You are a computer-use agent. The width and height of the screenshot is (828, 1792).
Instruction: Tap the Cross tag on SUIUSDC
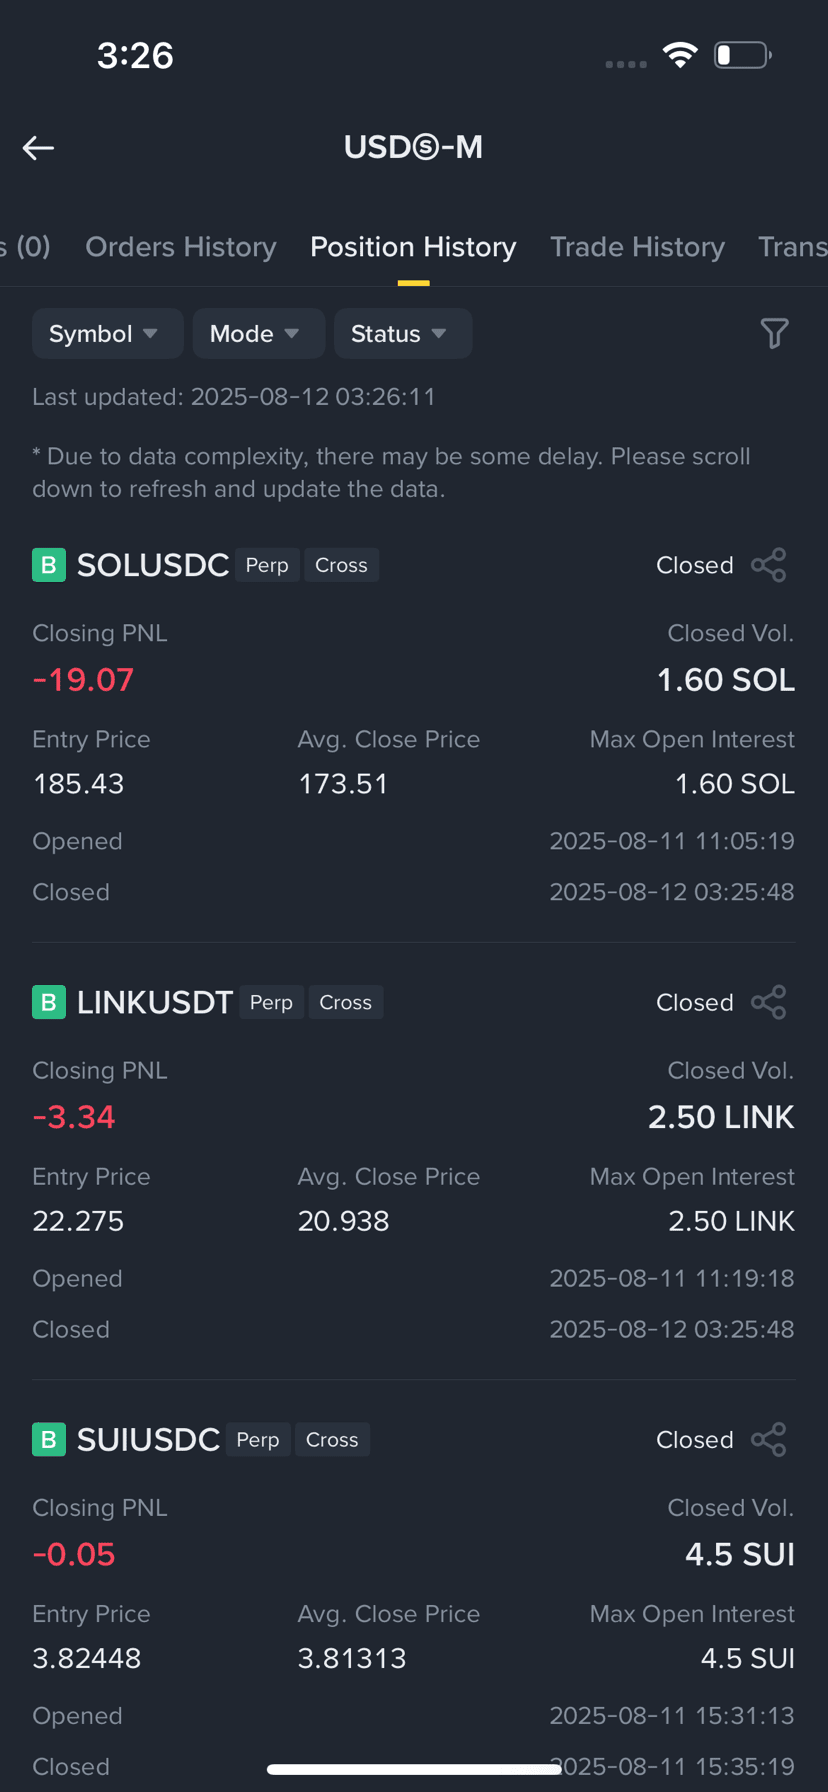pos(332,1439)
